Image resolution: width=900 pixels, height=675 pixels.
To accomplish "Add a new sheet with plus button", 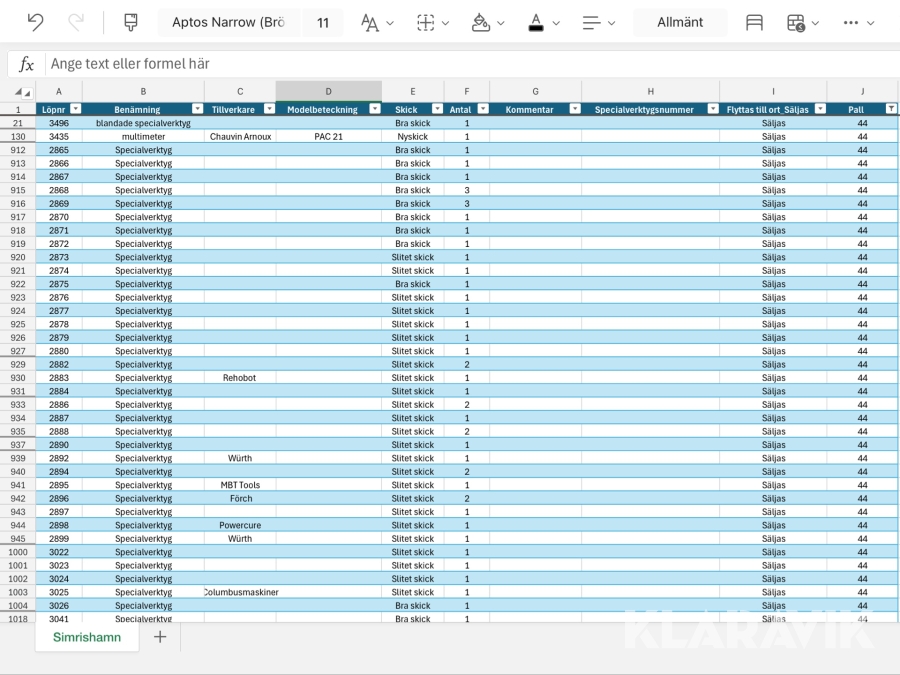I will [160, 637].
